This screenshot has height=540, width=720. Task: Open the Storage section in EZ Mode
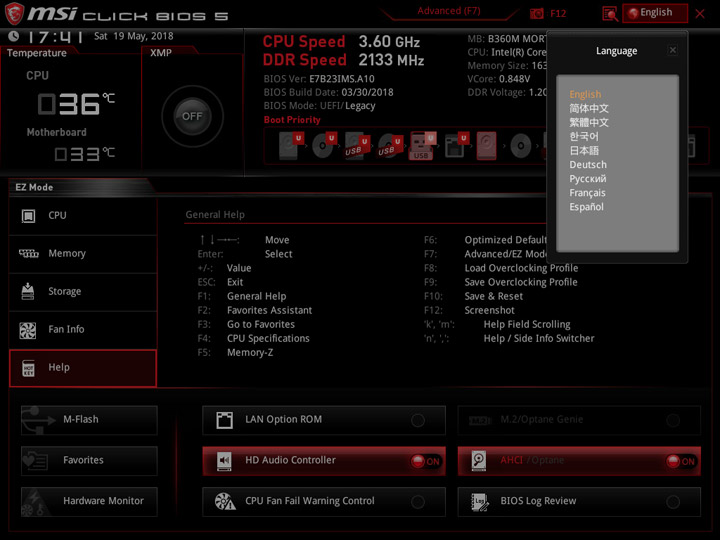tap(83, 292)
